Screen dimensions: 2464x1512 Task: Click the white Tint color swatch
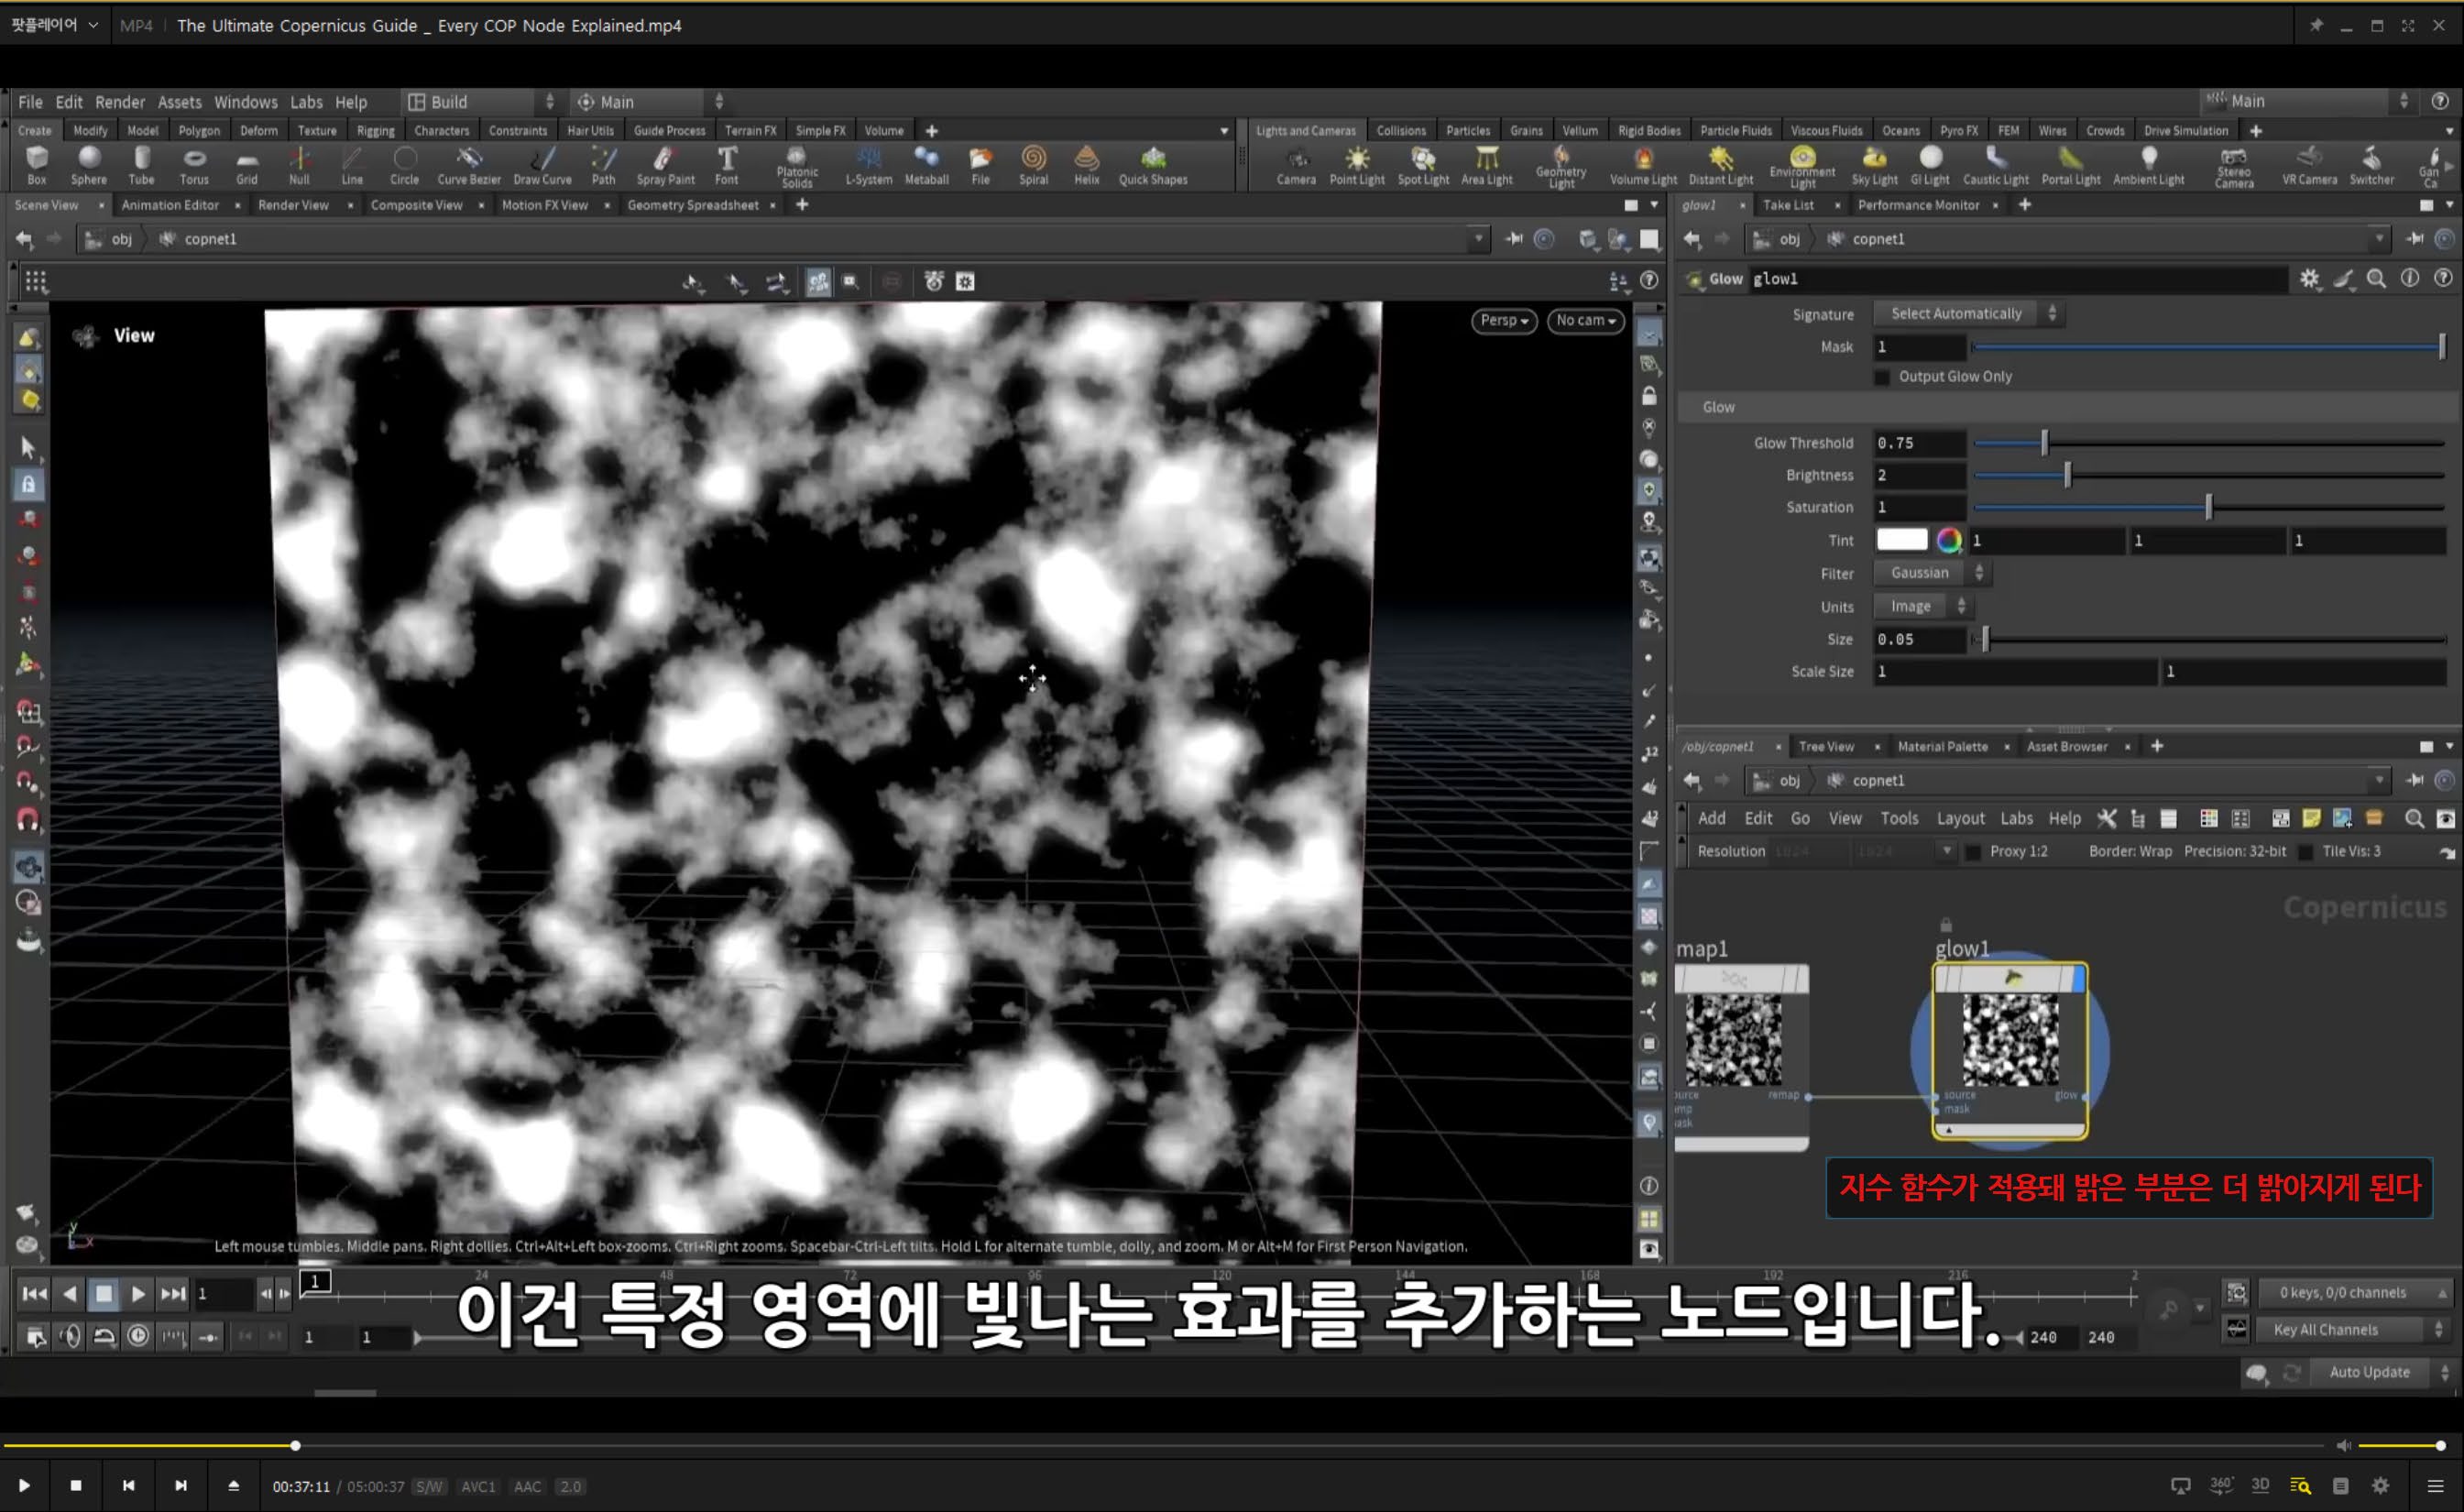[1901, 540]
